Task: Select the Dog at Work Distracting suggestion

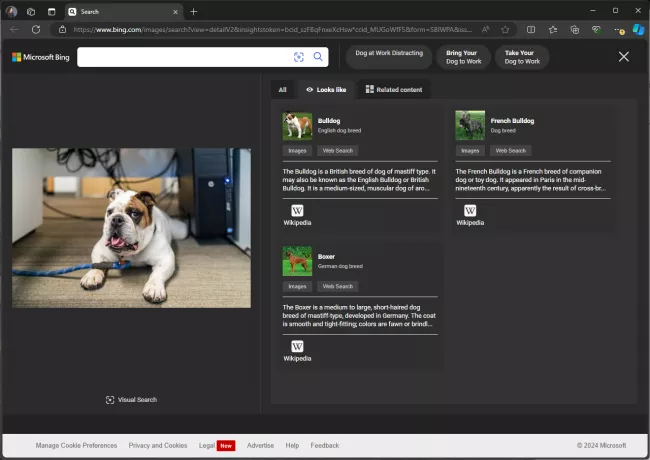Action: pos(389,53)
